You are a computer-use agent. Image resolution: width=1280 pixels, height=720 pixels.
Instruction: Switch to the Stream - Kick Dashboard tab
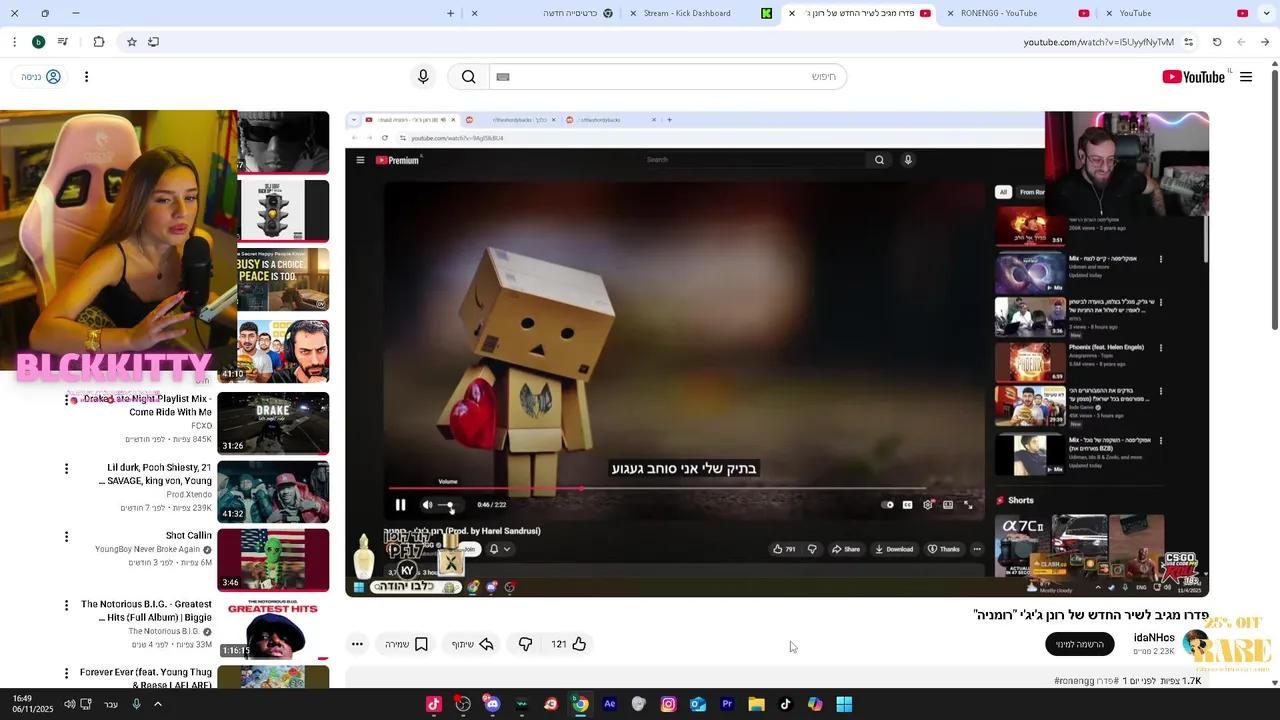coord(700,13)
